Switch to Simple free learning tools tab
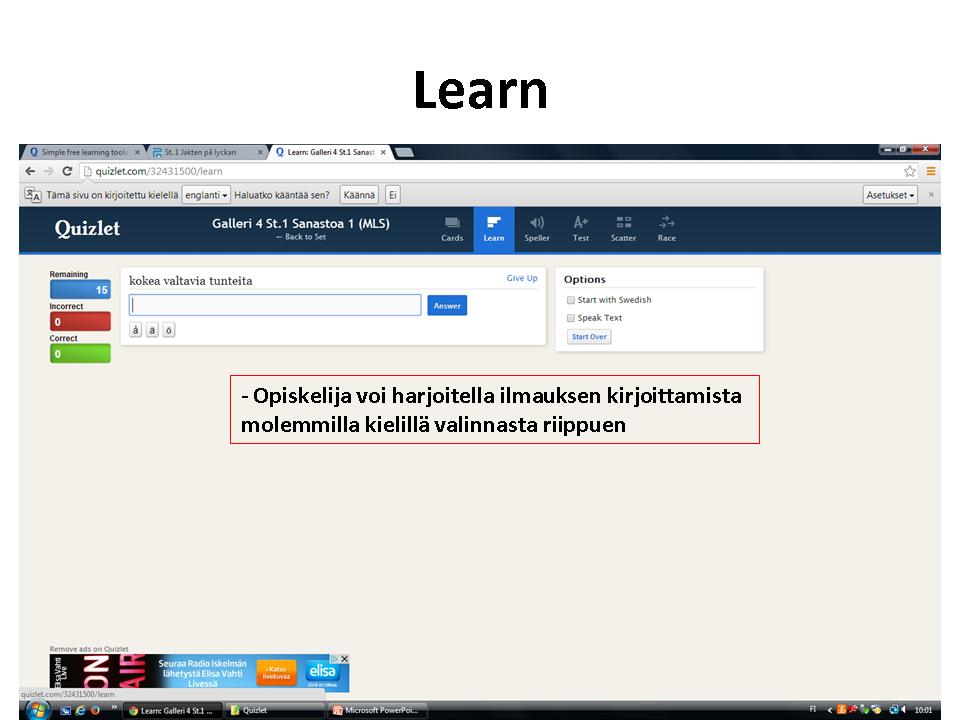Screen dimensions: 960x720 pyautogui.click(x=84, y=152)
